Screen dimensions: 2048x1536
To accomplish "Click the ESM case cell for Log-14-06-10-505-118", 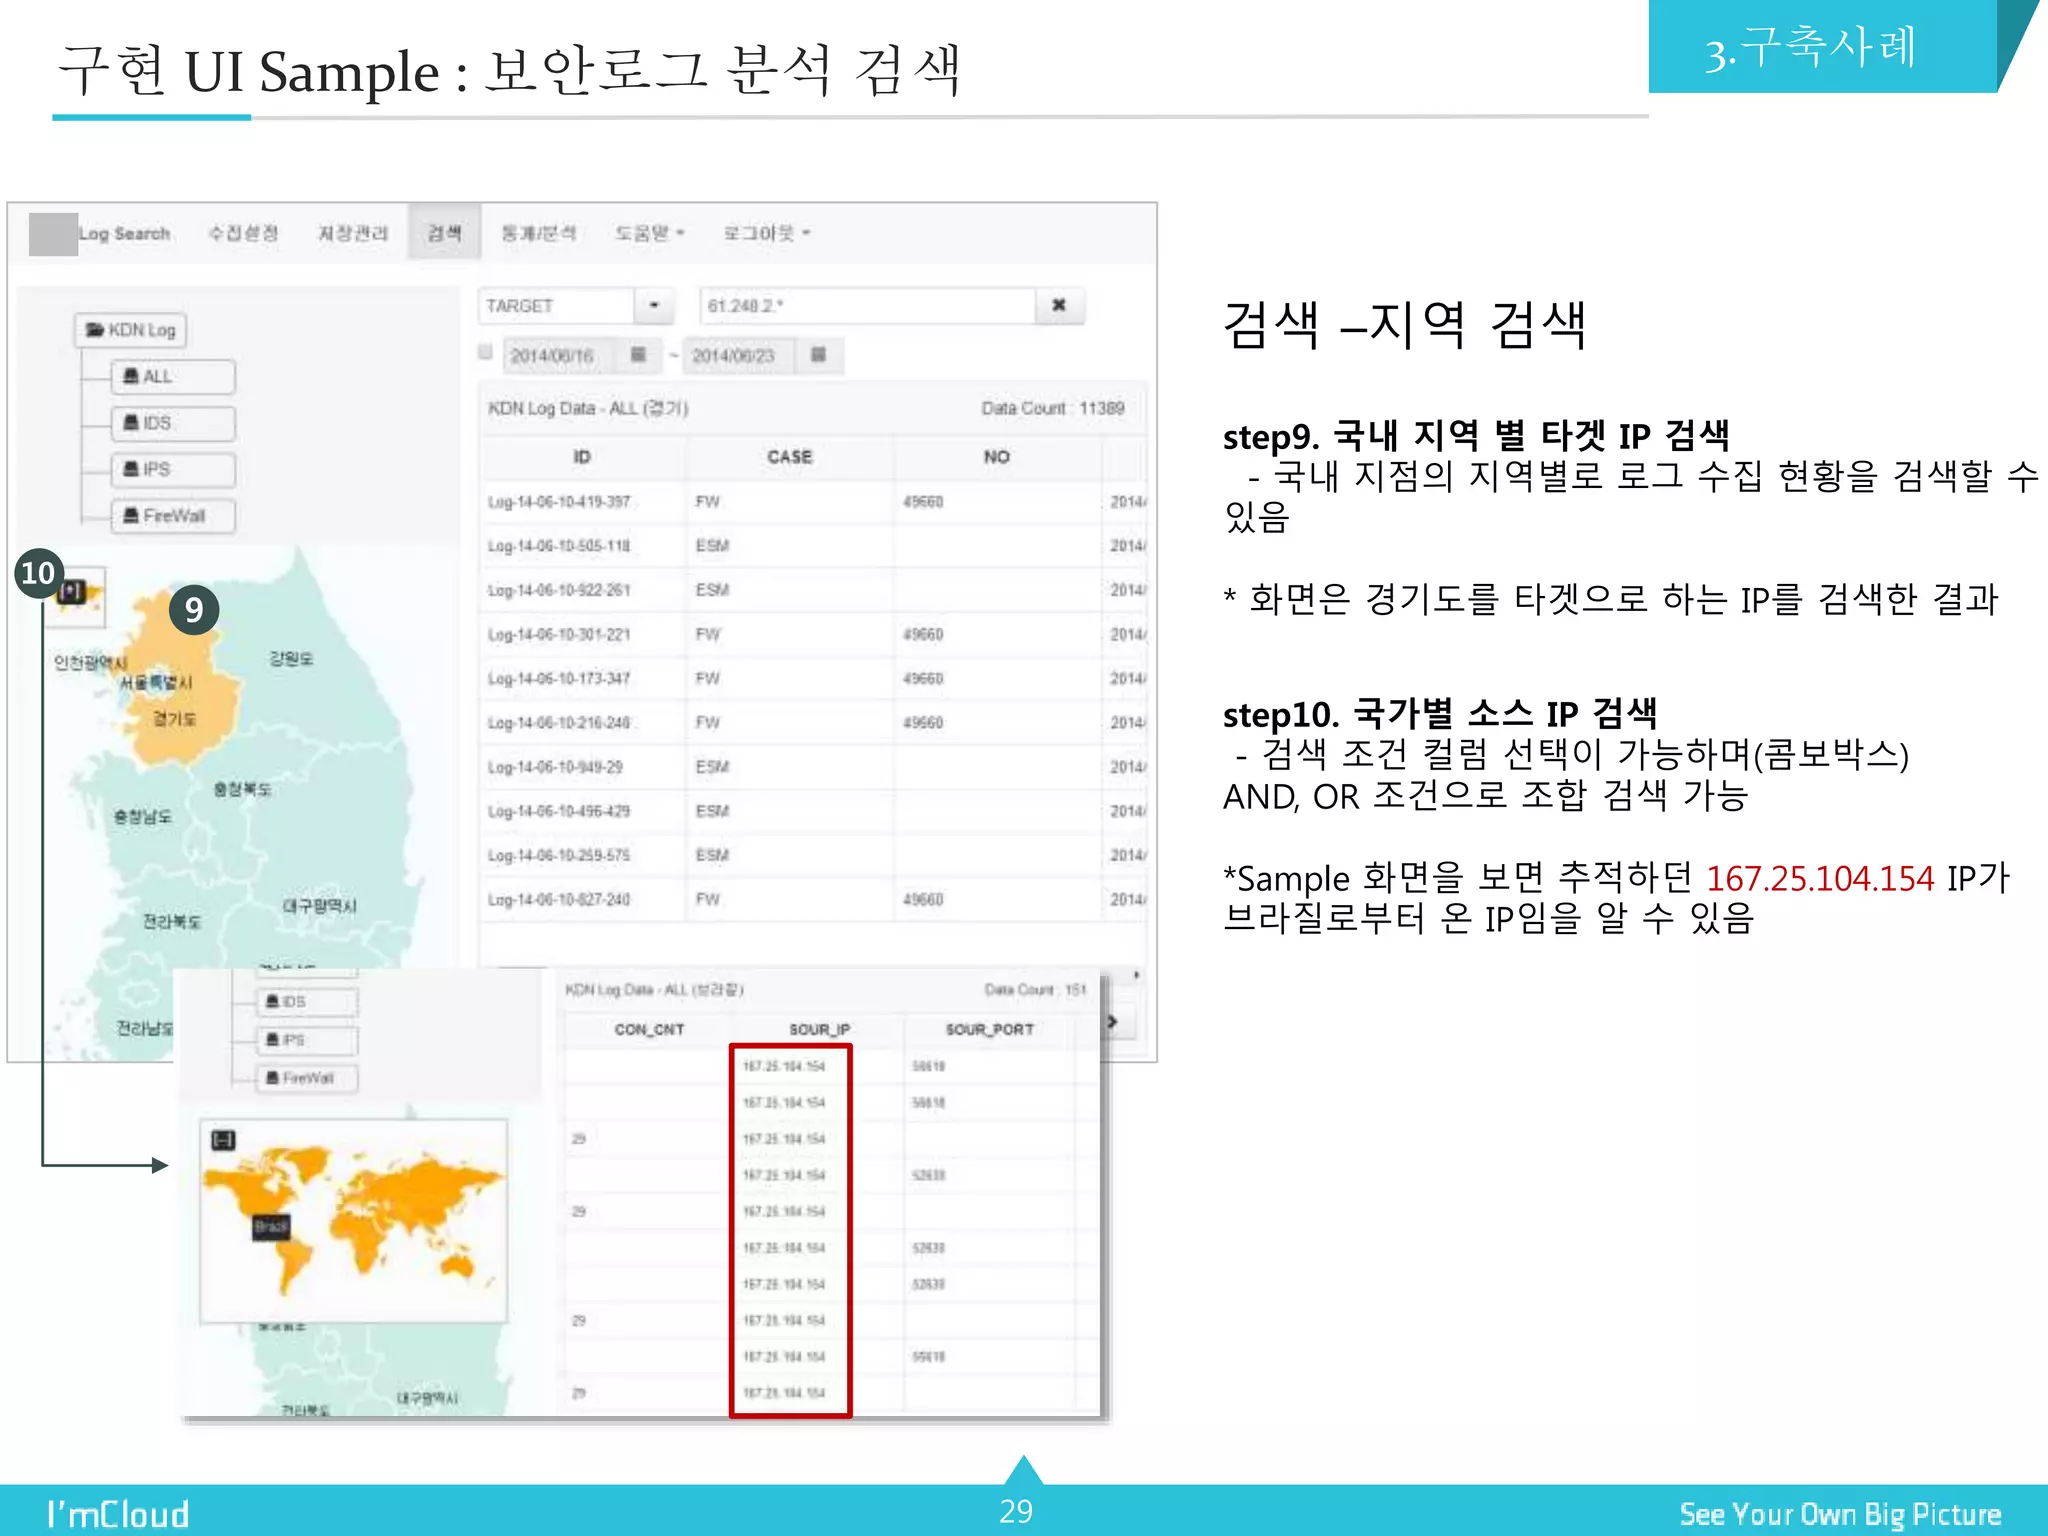I will pos(789,546).
